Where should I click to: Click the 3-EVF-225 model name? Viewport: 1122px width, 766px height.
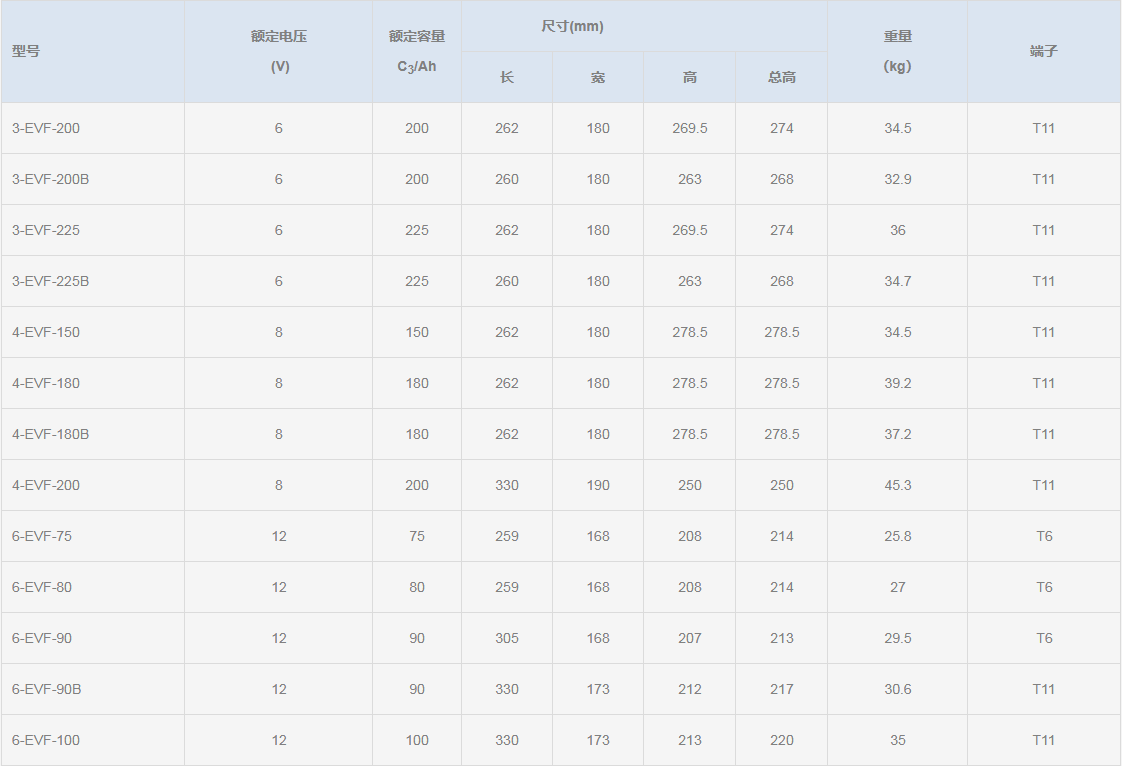pyautogui.click(x=46, y=230)
